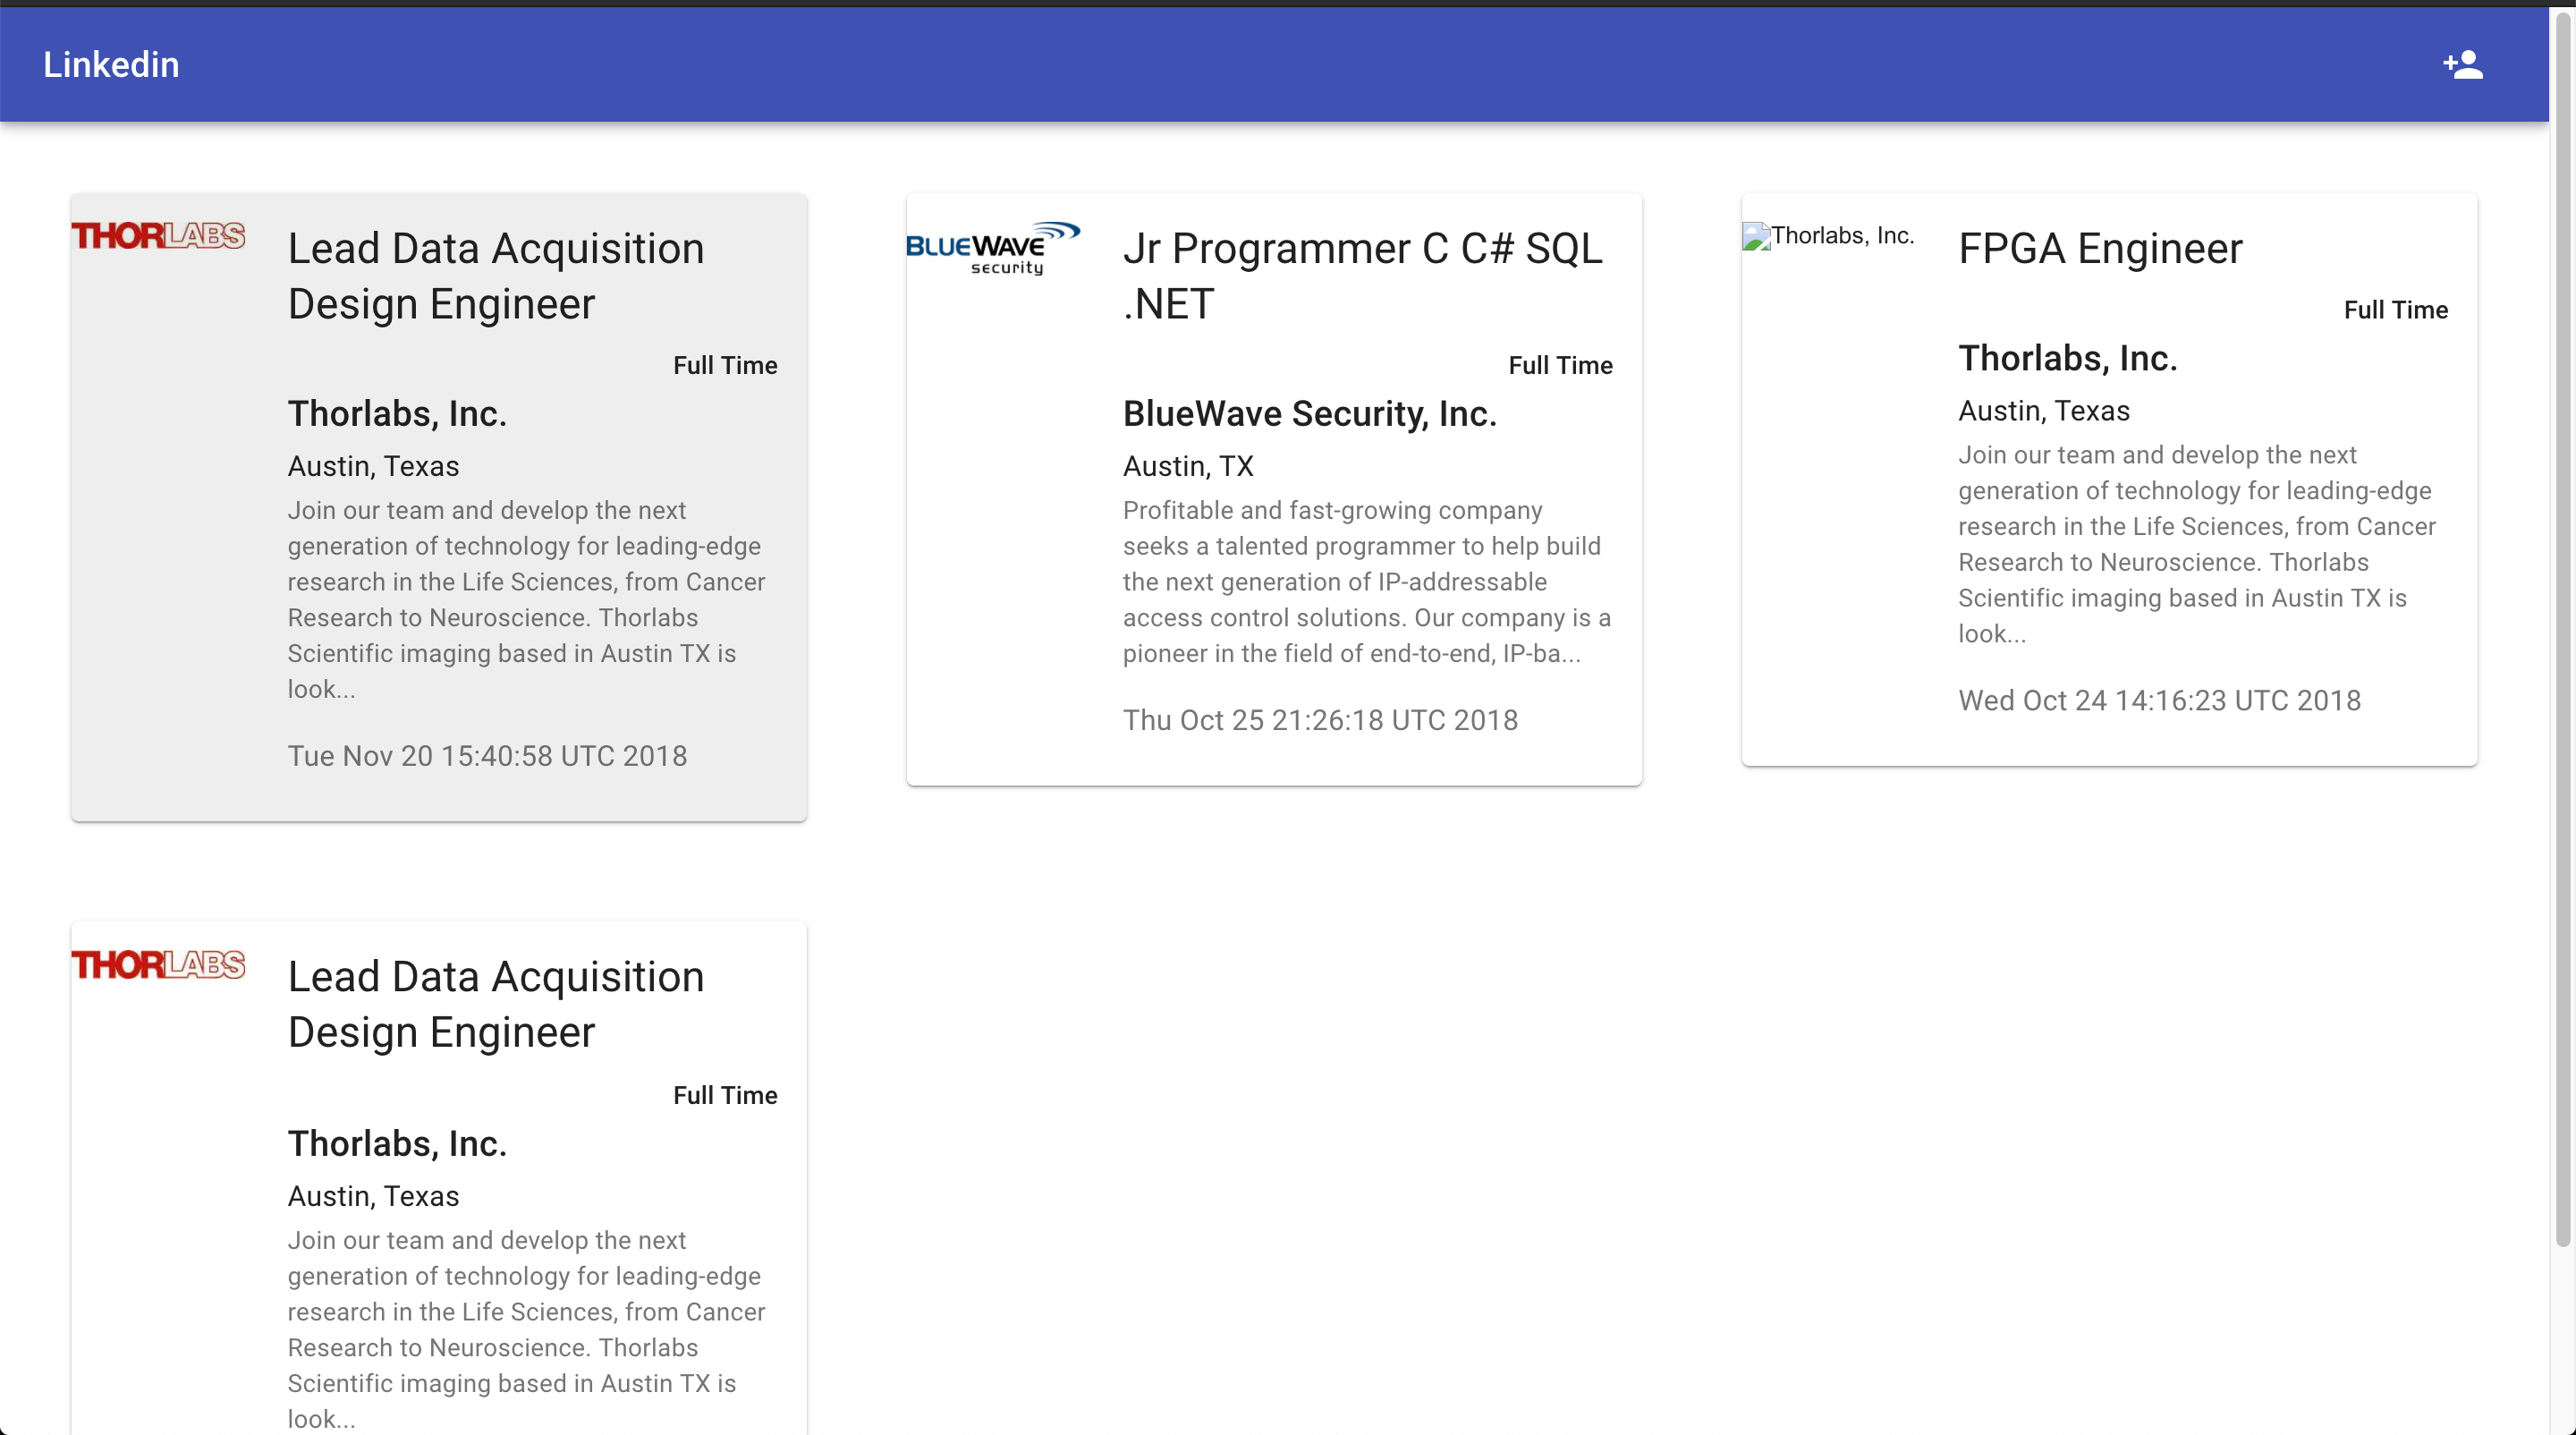Click BlueWave Security, Inc. company name
2576x1435 pixels.
(1309, 413)
